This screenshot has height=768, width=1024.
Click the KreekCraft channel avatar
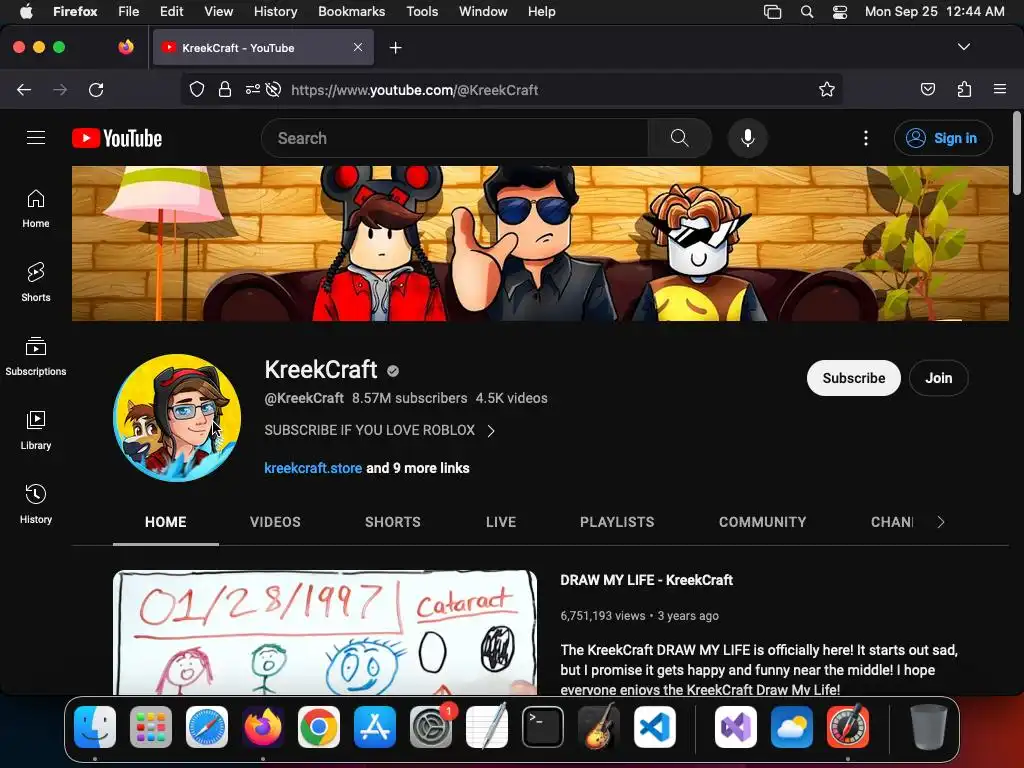(177, 418)
